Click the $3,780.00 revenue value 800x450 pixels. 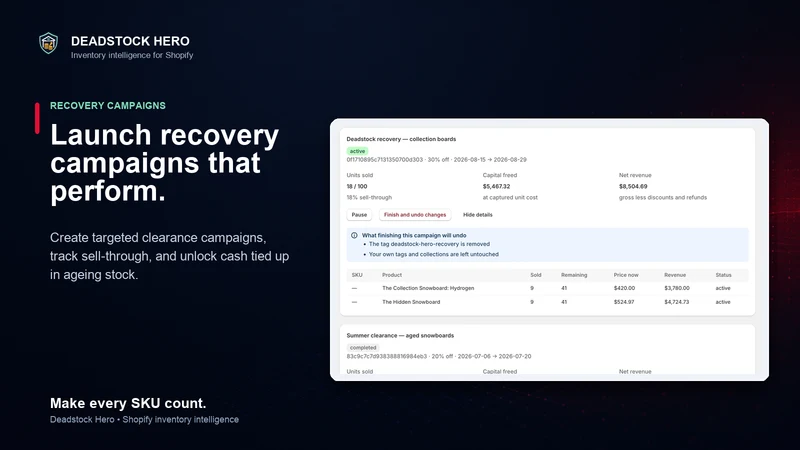677,288
